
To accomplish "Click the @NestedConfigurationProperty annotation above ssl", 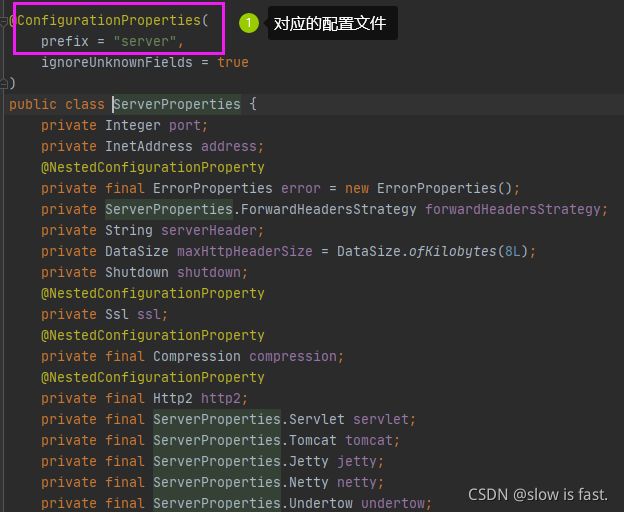I will (x=153, y=294).
